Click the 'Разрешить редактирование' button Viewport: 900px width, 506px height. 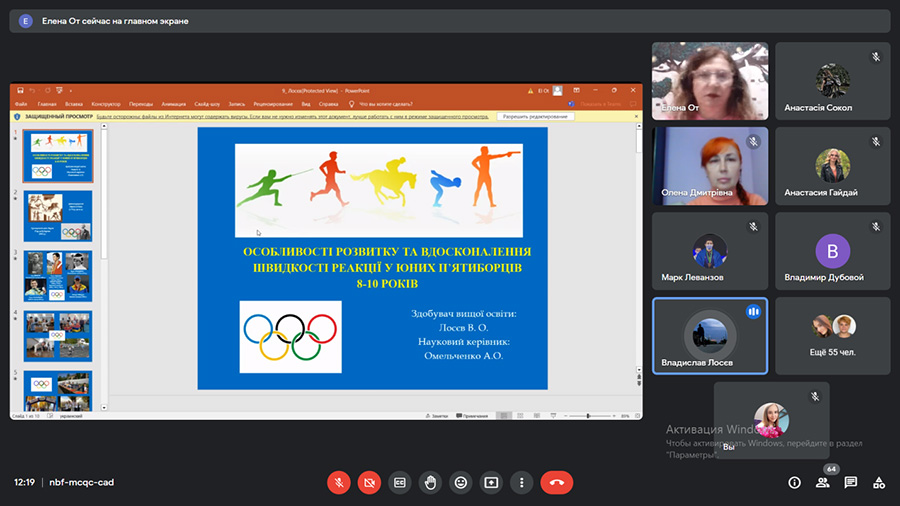tap(537, 117)
